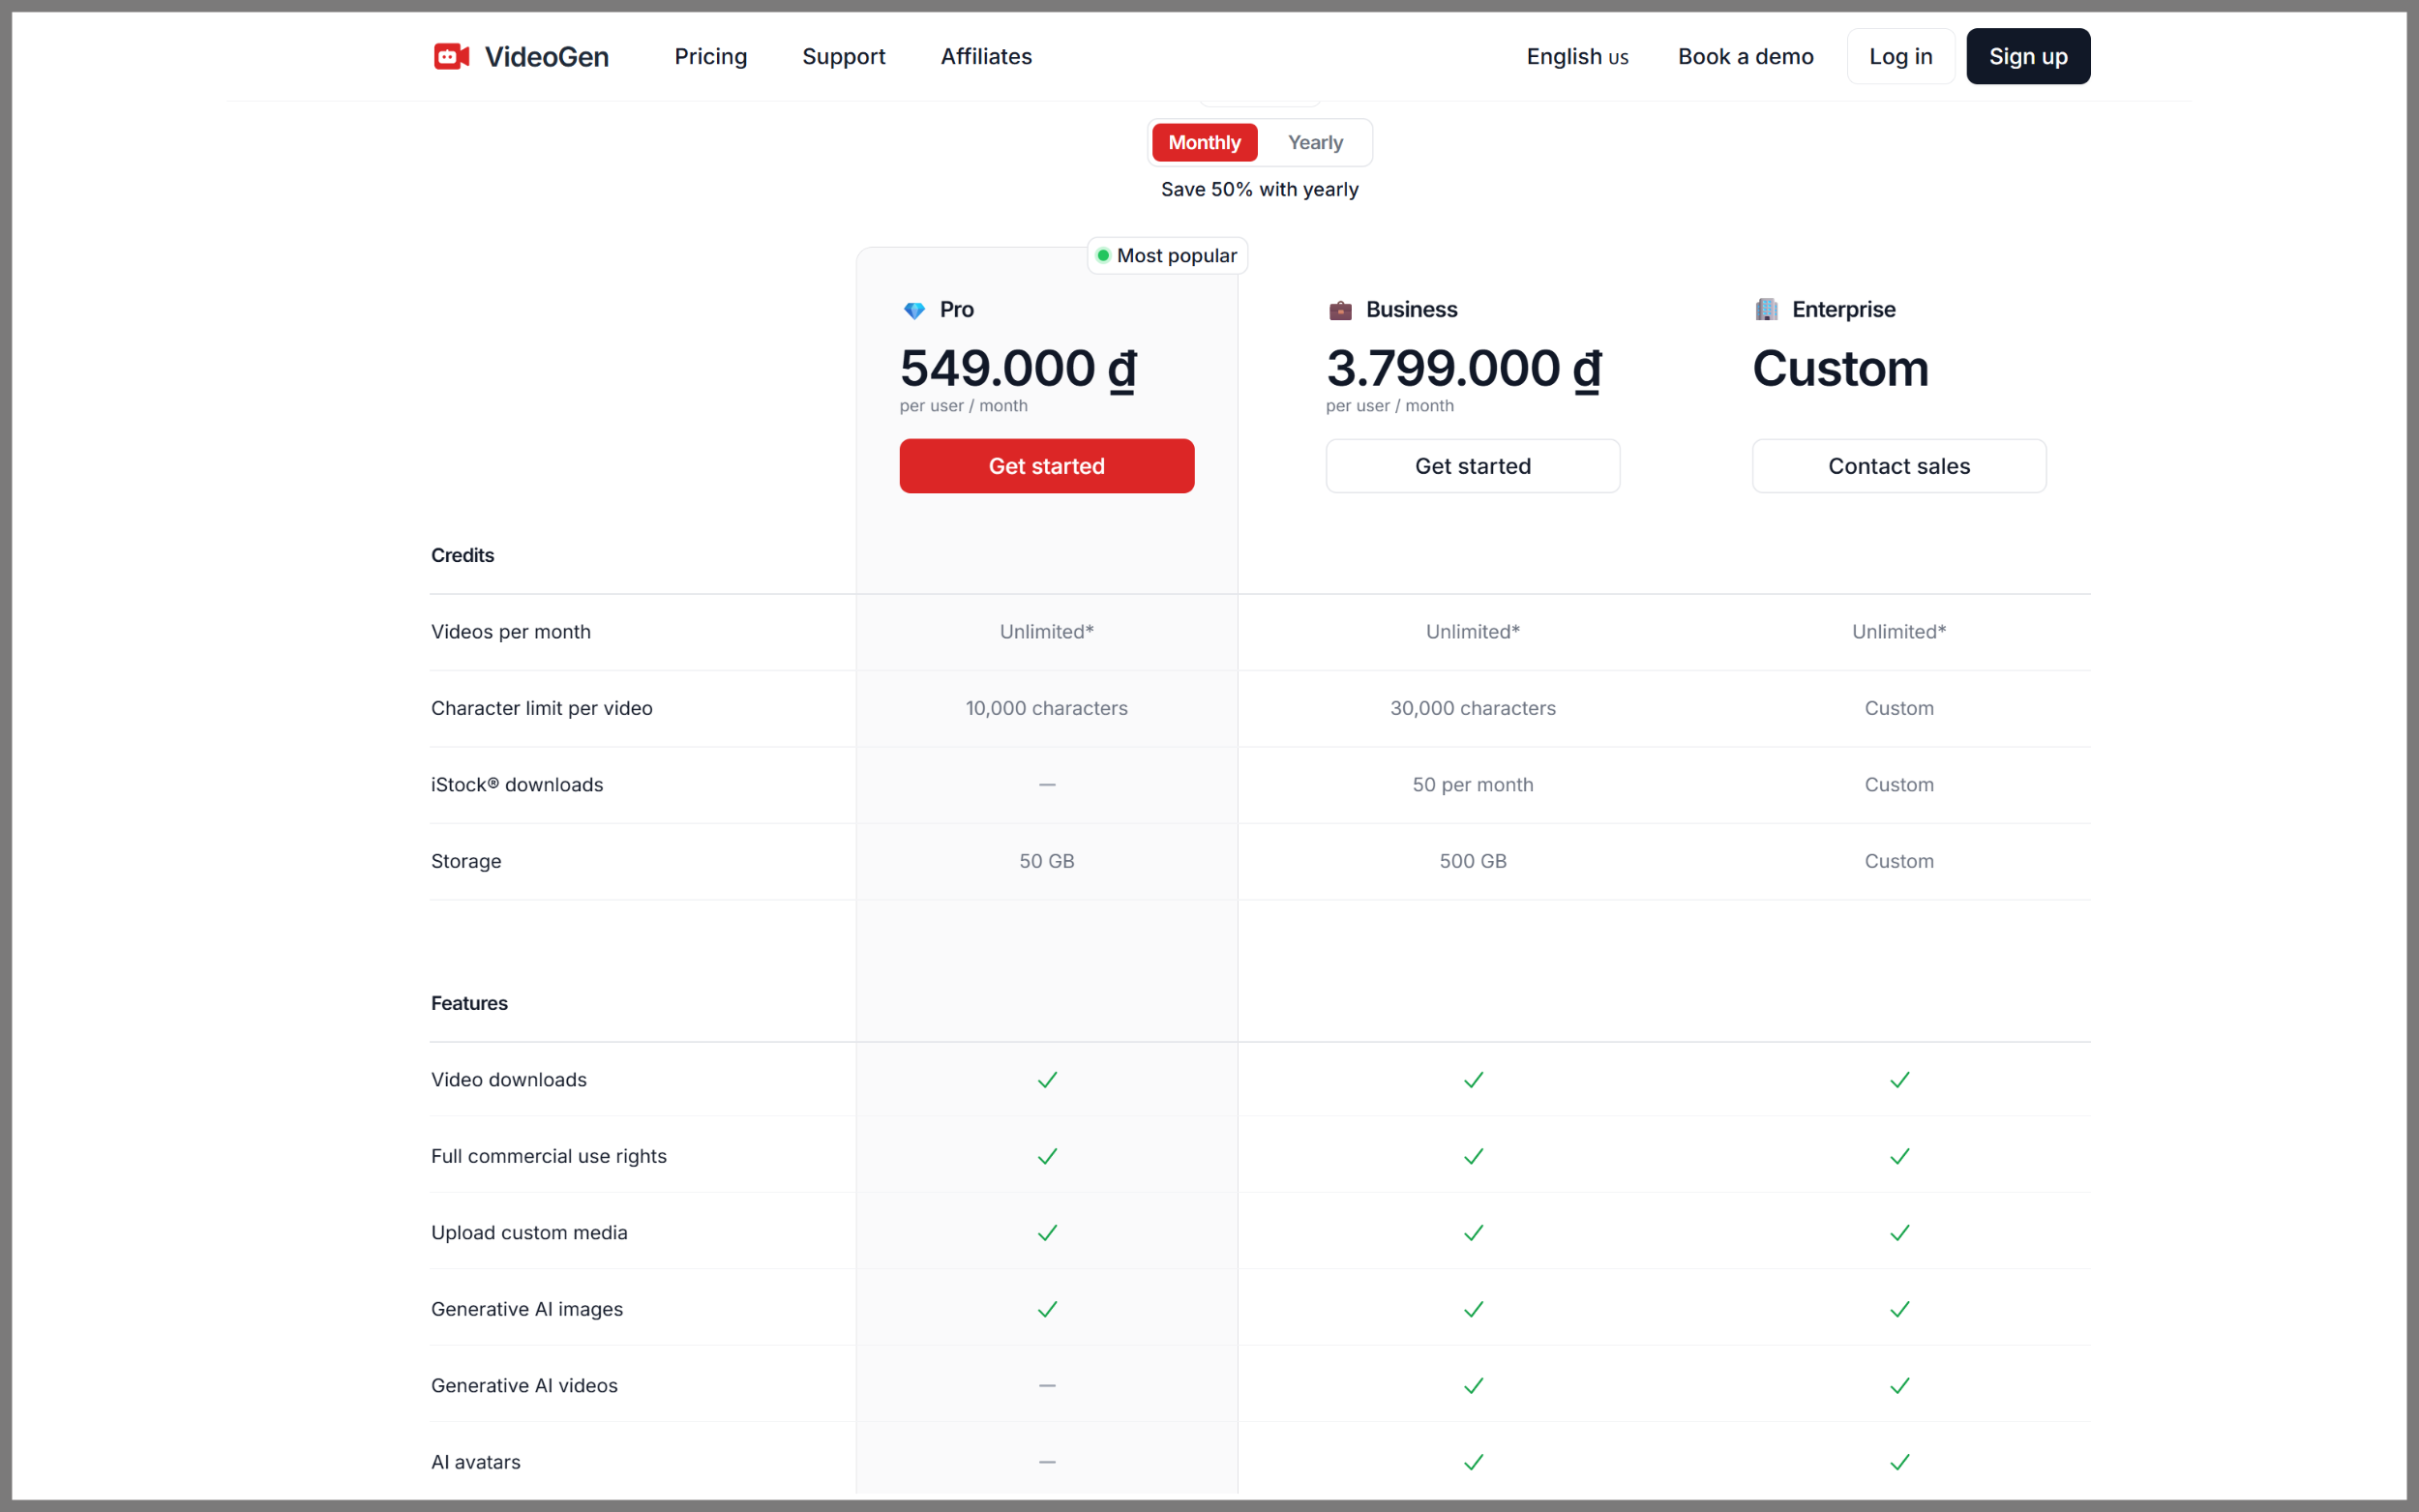This screenshot has width=2419, height=1512.
Task: Click the Enterprise checkmark for Generative AI videos
Action: pos(1899,1386)
